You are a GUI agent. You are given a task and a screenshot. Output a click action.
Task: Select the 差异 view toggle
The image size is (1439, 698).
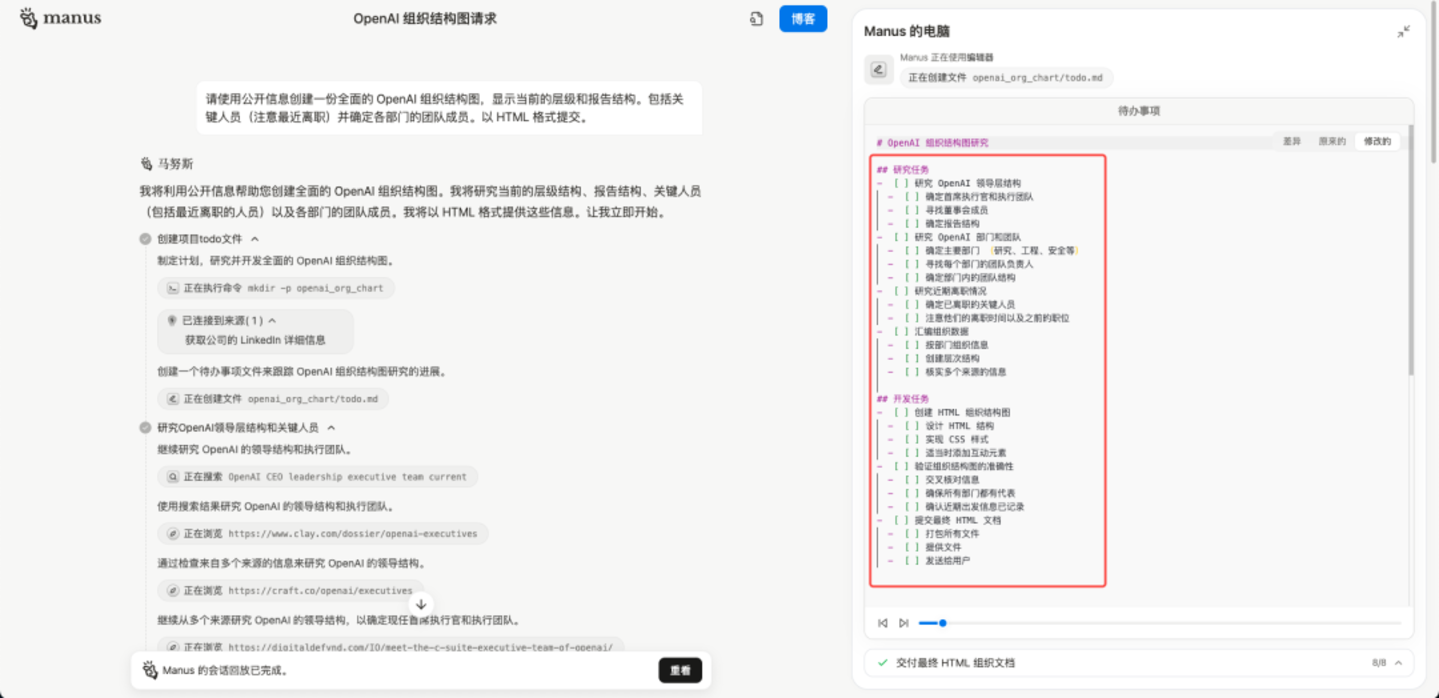pyautogui.click(x=1292, y=142)
